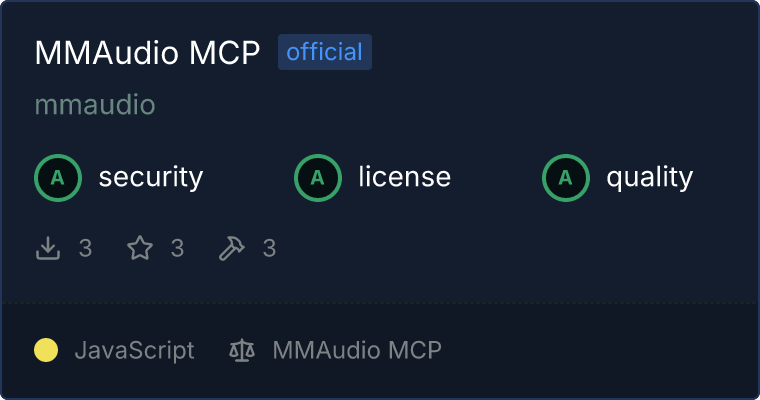Screen dimensions: 760x400
Task: Click the tools count number
Action: 269,248
